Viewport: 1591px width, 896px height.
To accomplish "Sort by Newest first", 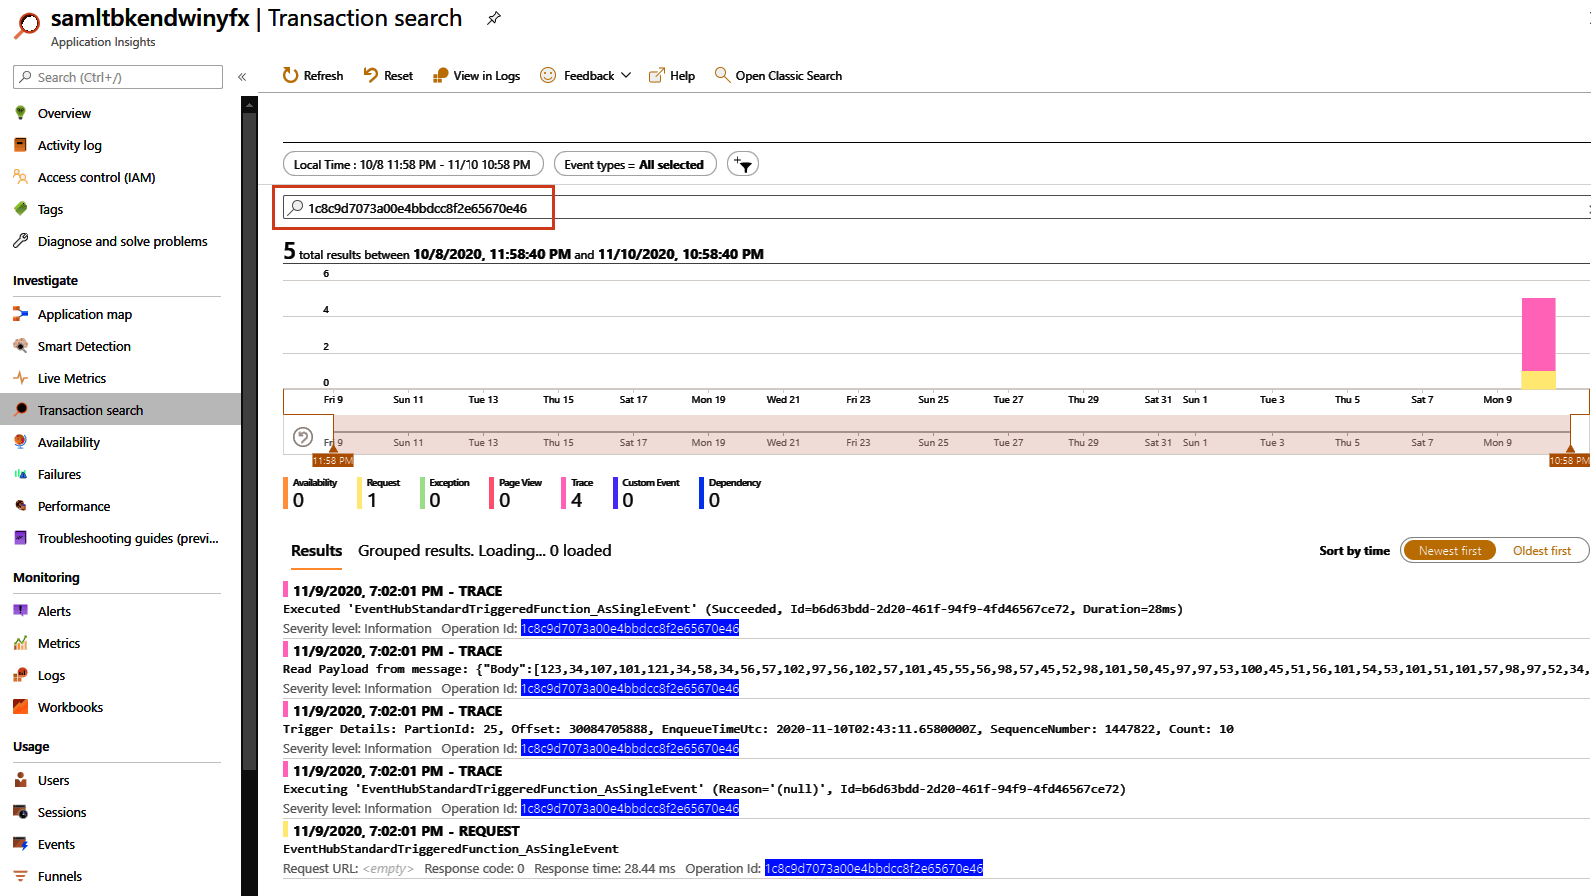I will 1449,551.
